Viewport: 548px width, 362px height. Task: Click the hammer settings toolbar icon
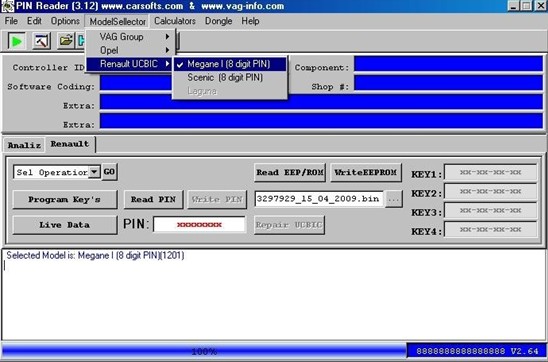42,41
